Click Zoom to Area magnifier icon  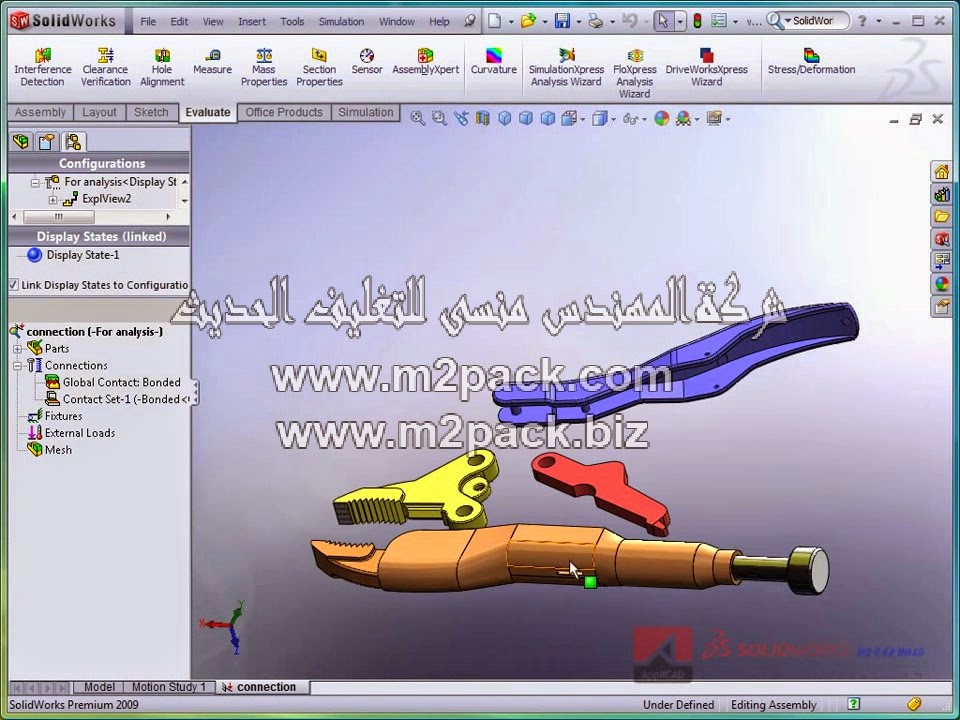(x=439, y=118)
